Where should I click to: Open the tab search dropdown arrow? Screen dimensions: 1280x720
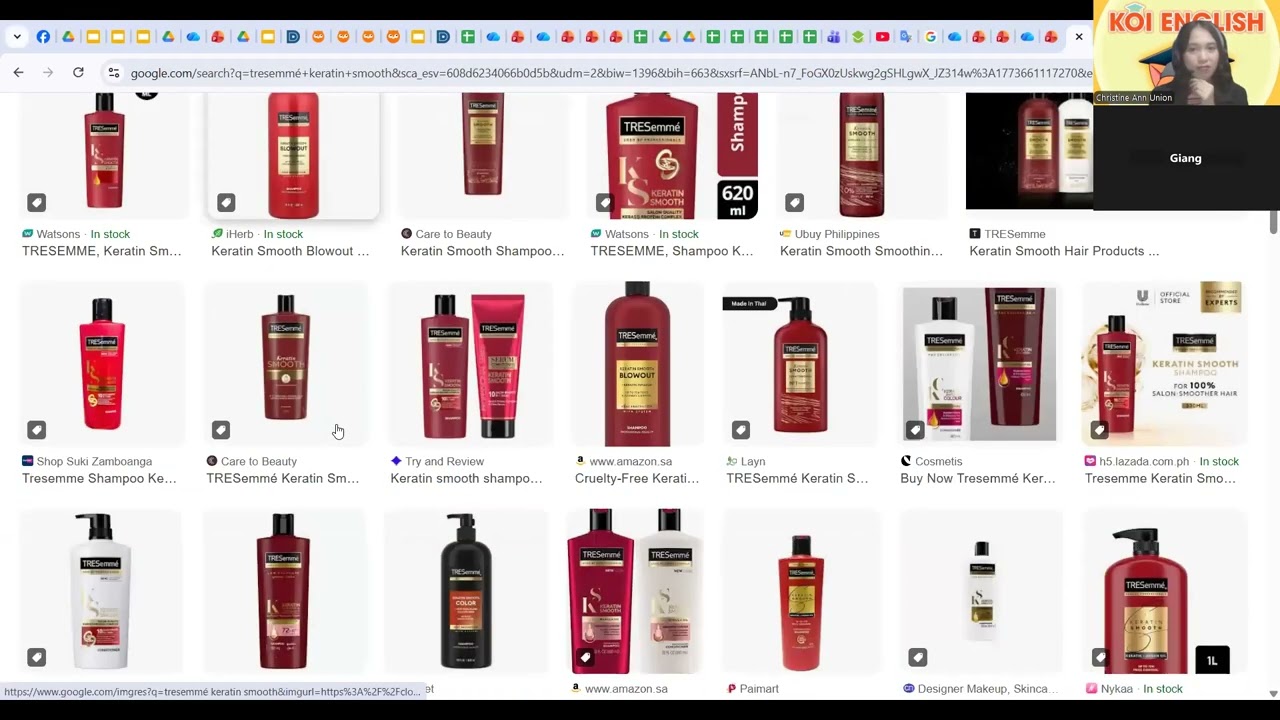point(17,37)
